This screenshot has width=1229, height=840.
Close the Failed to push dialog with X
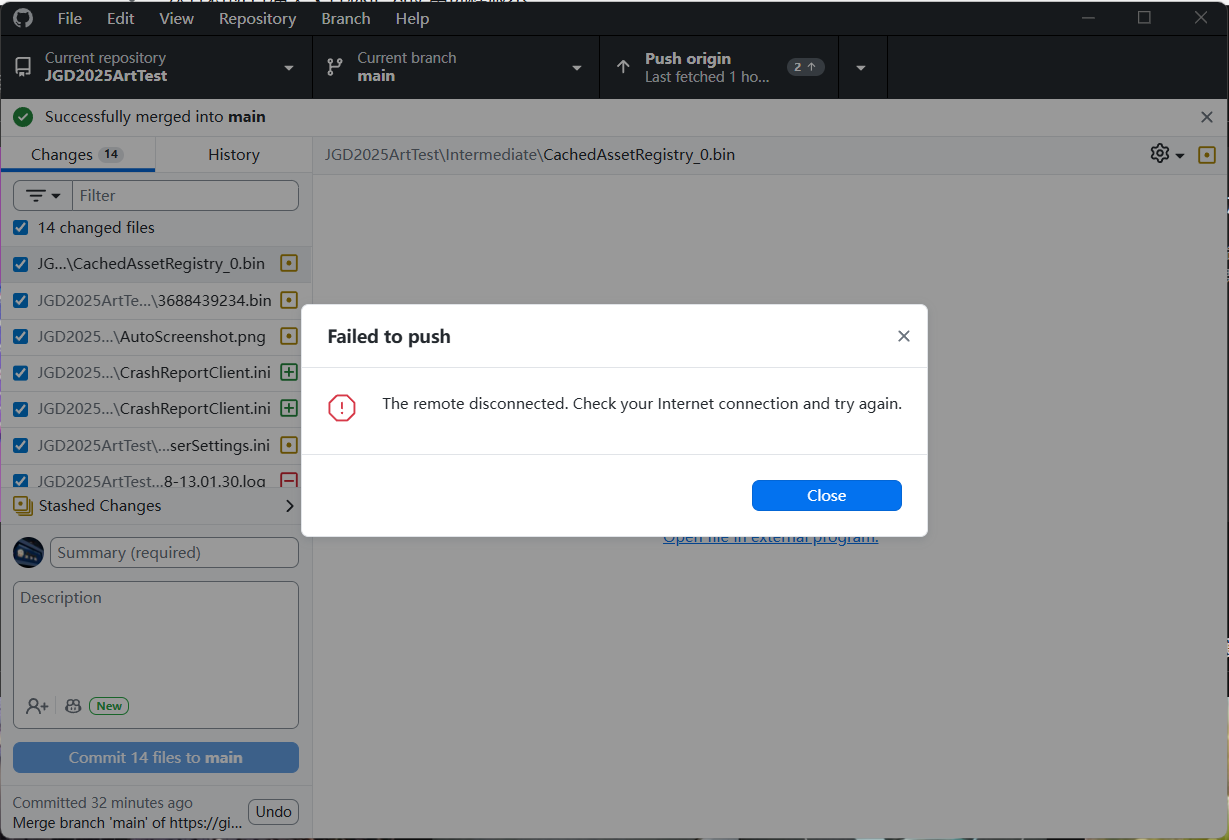coord(903,336)
